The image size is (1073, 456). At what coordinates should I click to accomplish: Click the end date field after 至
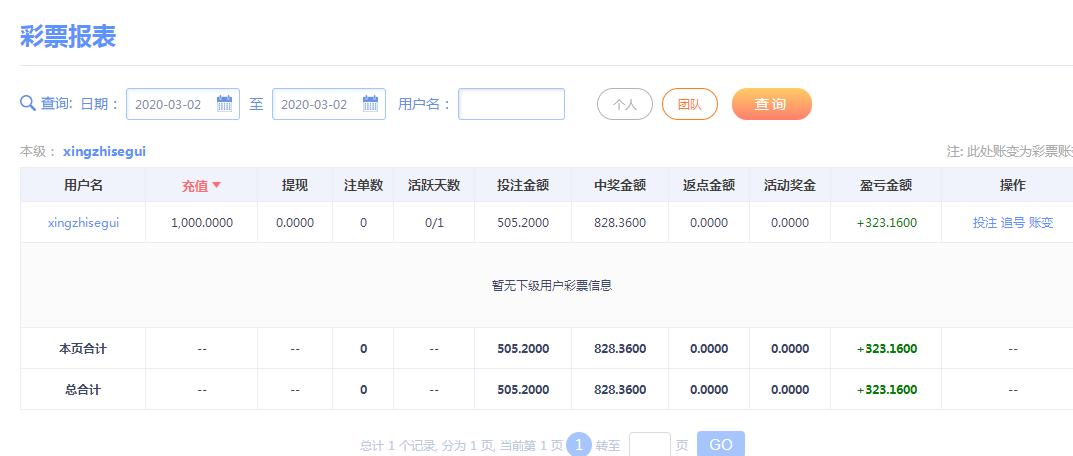point(328,104)
